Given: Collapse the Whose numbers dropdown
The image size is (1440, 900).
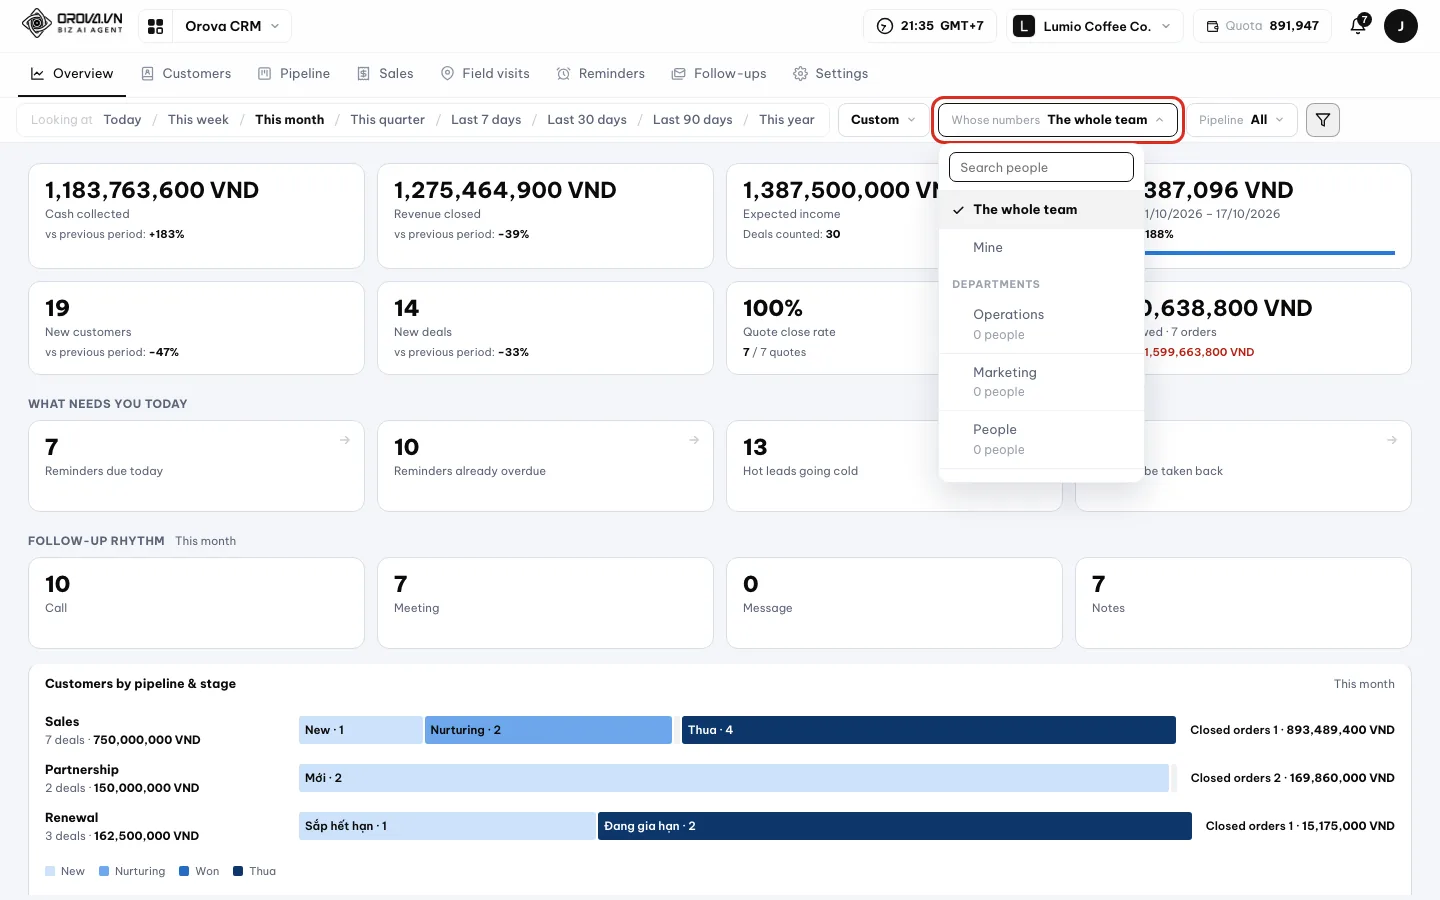Looking at the screenshot, I should coord(1058,120).
